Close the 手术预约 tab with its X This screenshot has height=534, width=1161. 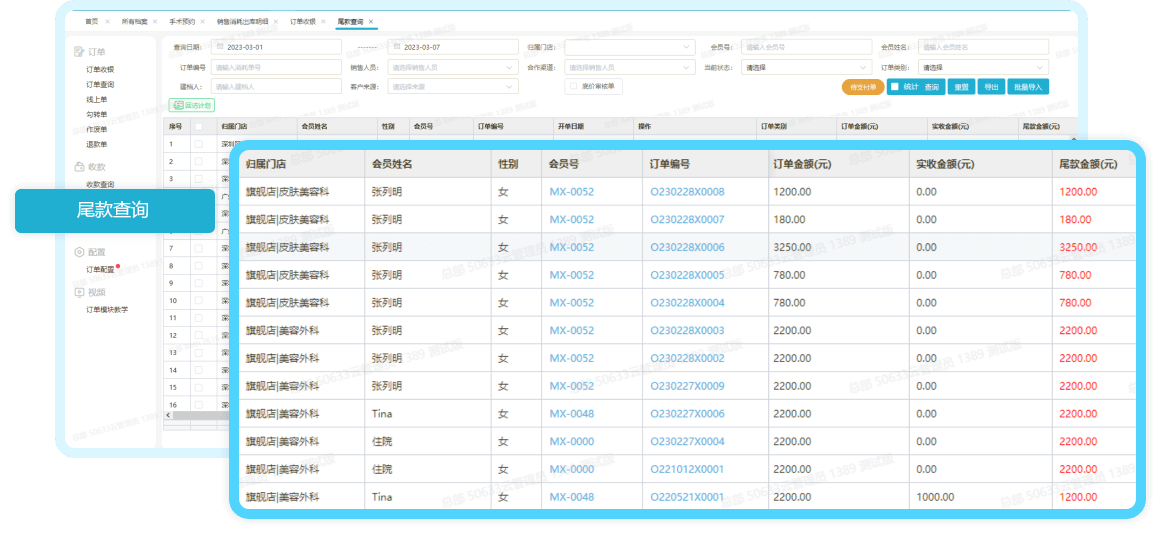(x=203, y=21)
